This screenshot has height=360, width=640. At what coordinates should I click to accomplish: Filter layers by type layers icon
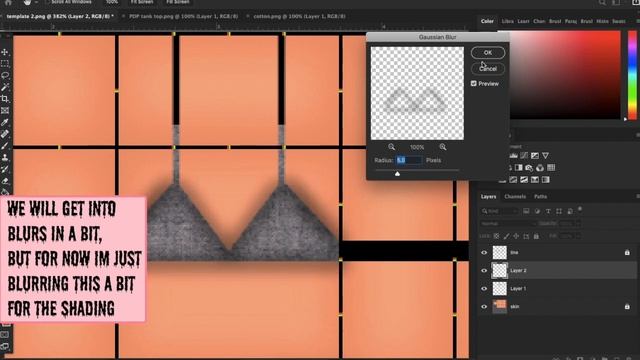(548, 211)
